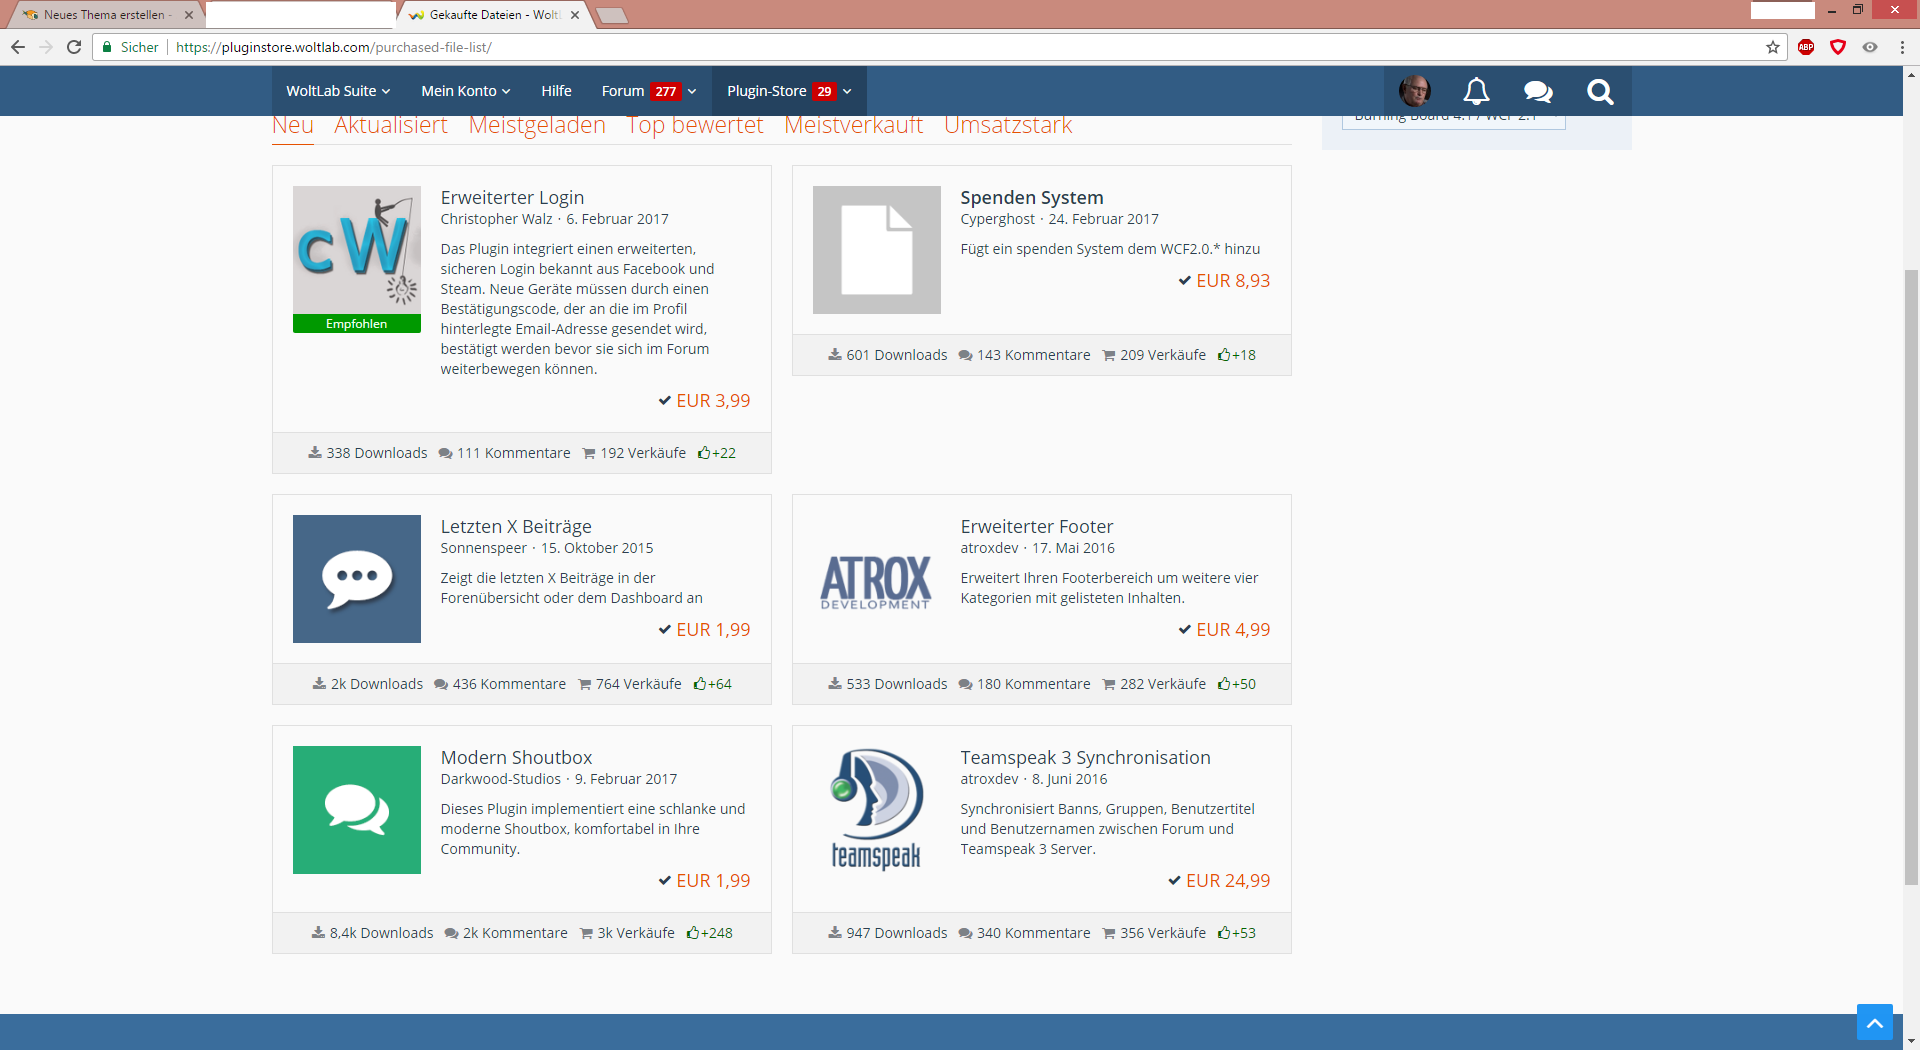Switch to the Meistgeladen tab
The height and width of the screenshot is (1050, 1920).
click(x=537, y=126)
